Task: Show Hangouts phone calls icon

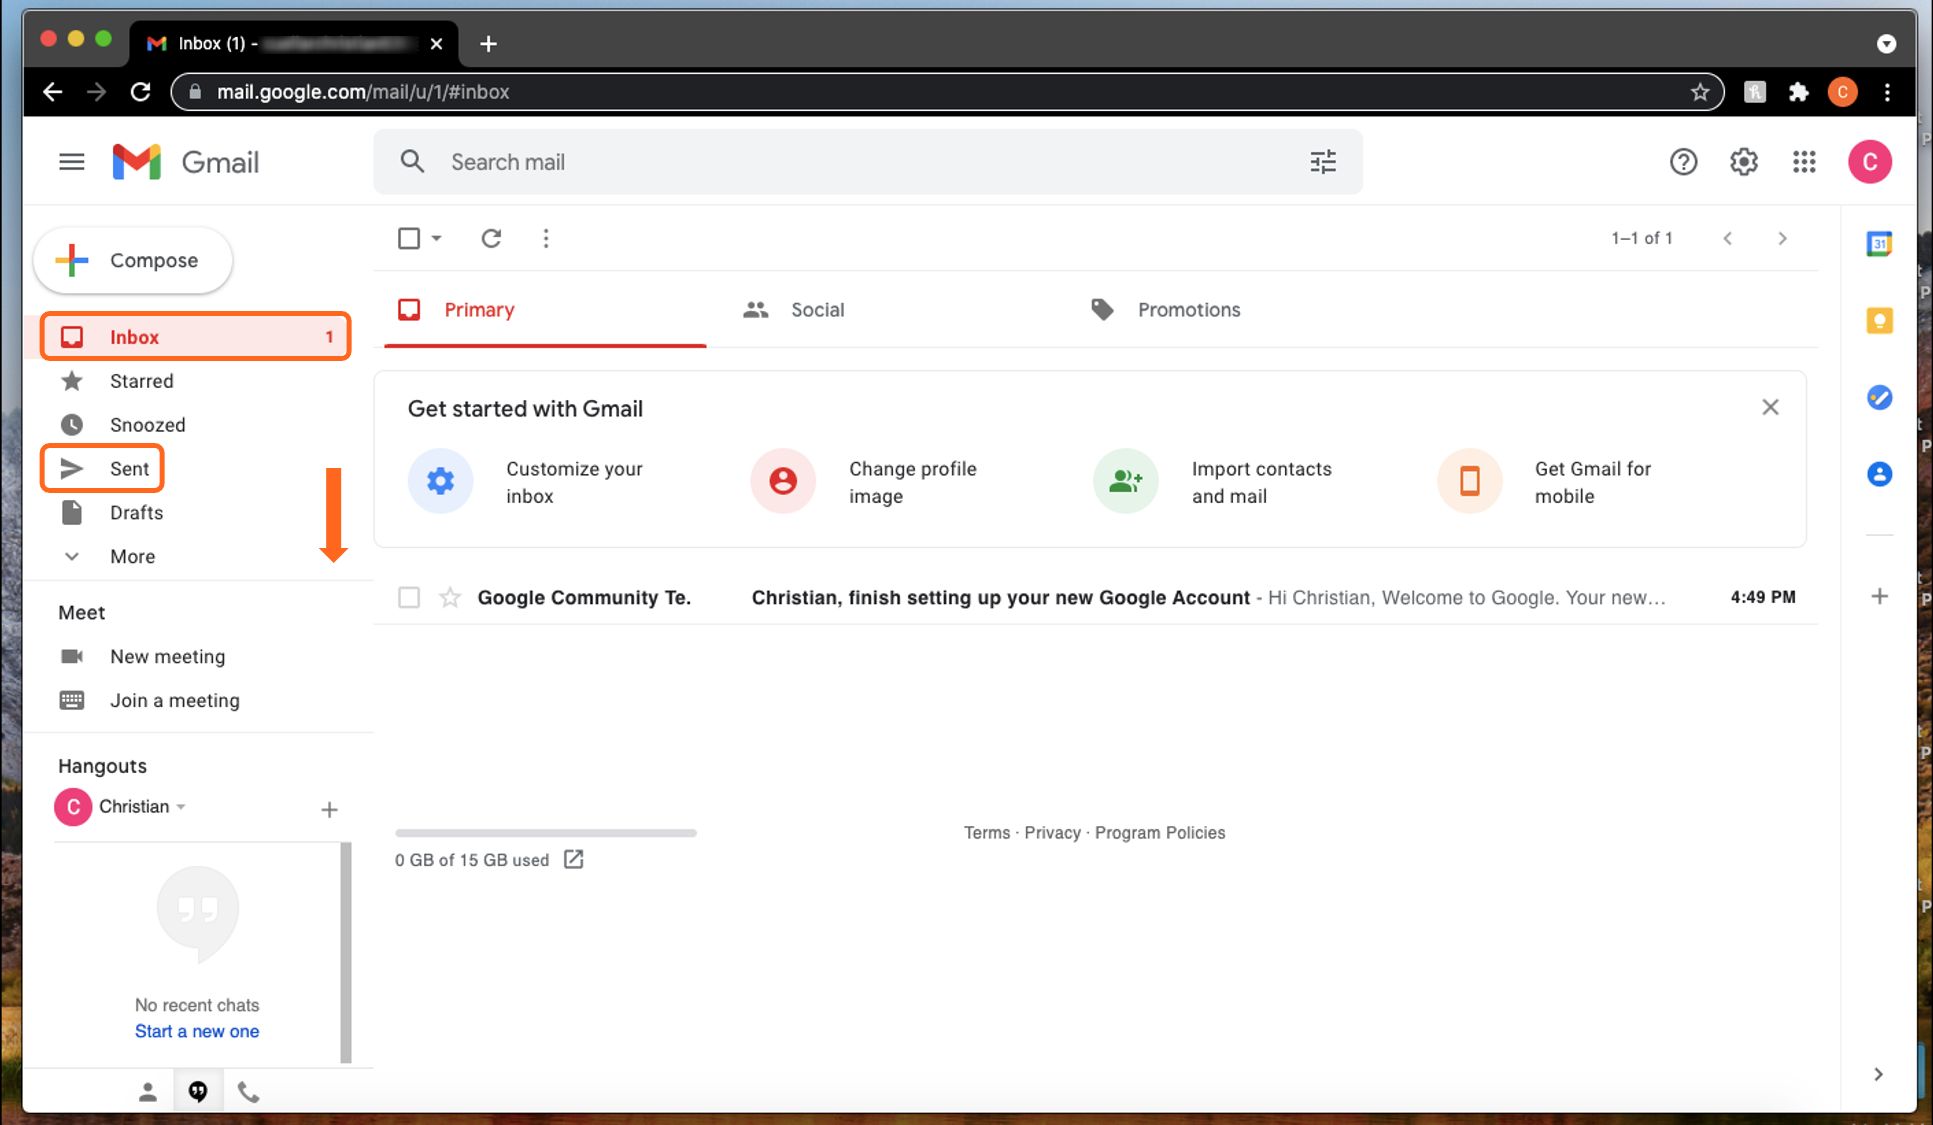Action: [249, 1092]
